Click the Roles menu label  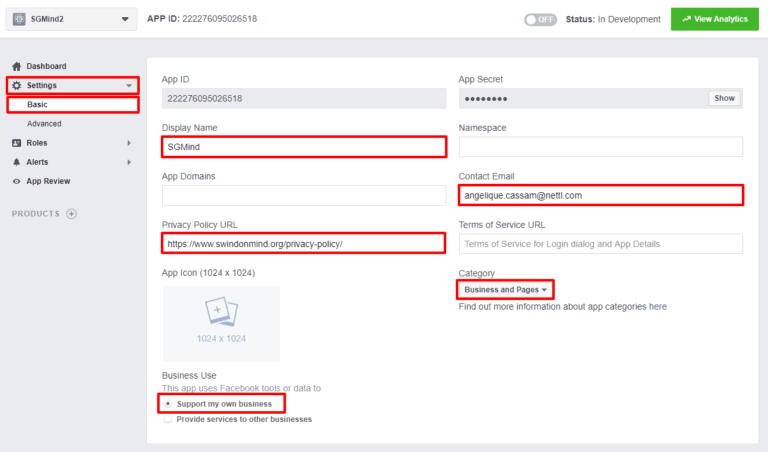[x=37, y=143]
